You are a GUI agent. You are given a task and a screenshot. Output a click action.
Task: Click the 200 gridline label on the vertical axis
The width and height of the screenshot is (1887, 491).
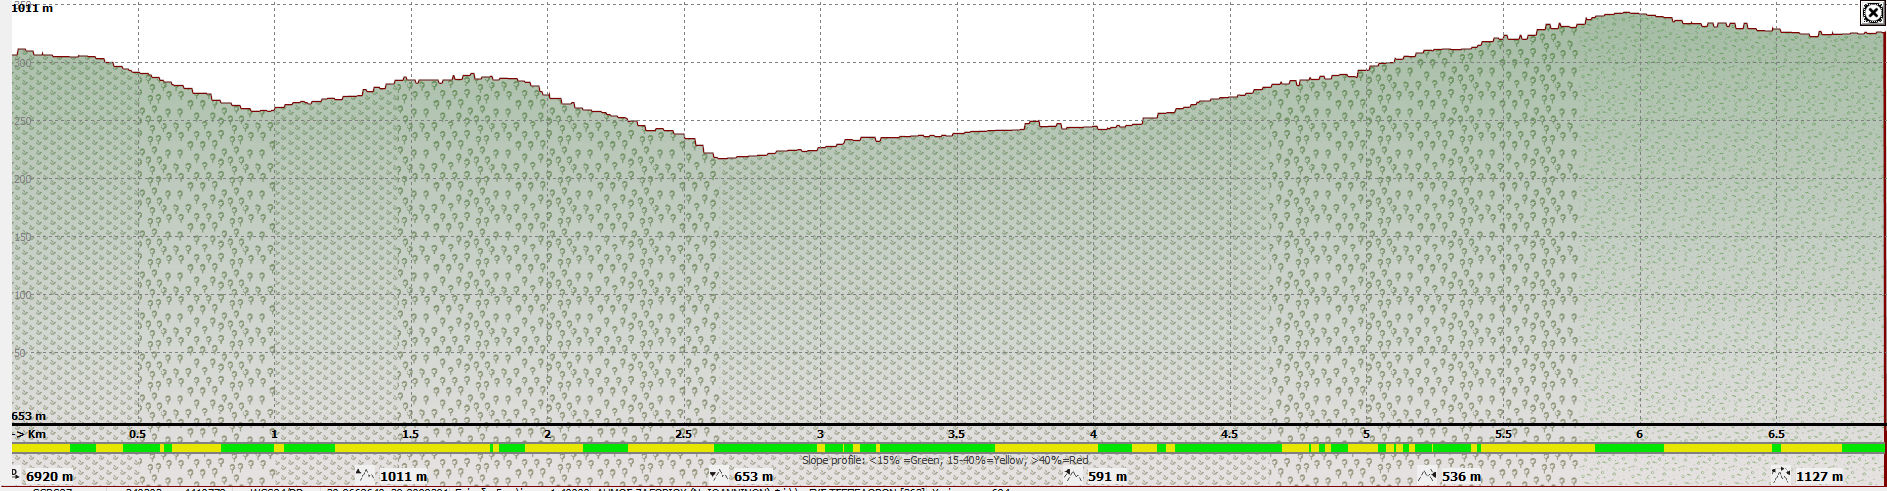point(22,179)
